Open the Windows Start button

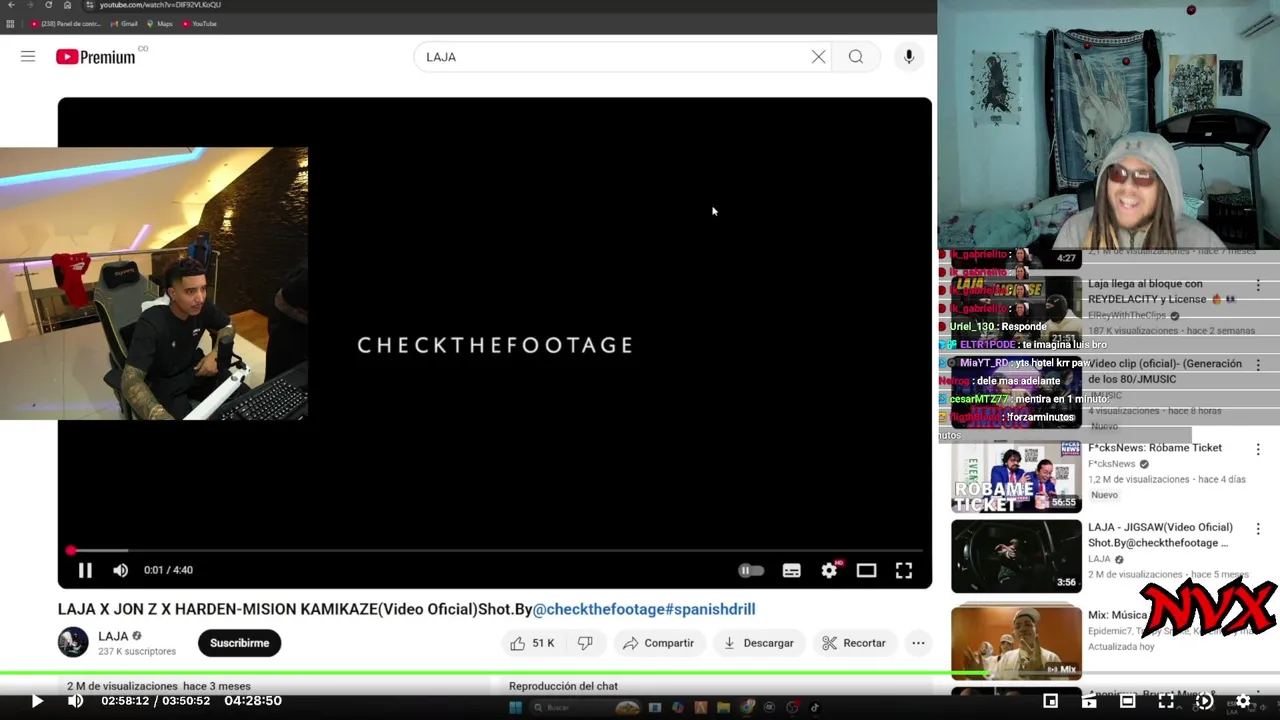tap(515, 707)
